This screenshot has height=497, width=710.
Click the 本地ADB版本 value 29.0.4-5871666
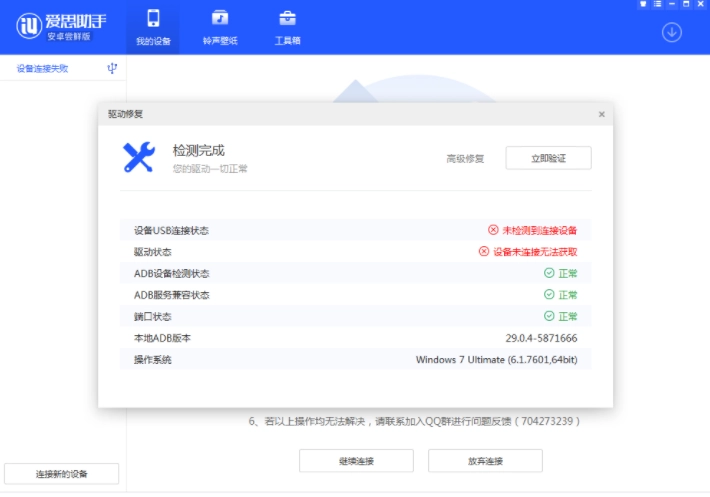point(541,338)
